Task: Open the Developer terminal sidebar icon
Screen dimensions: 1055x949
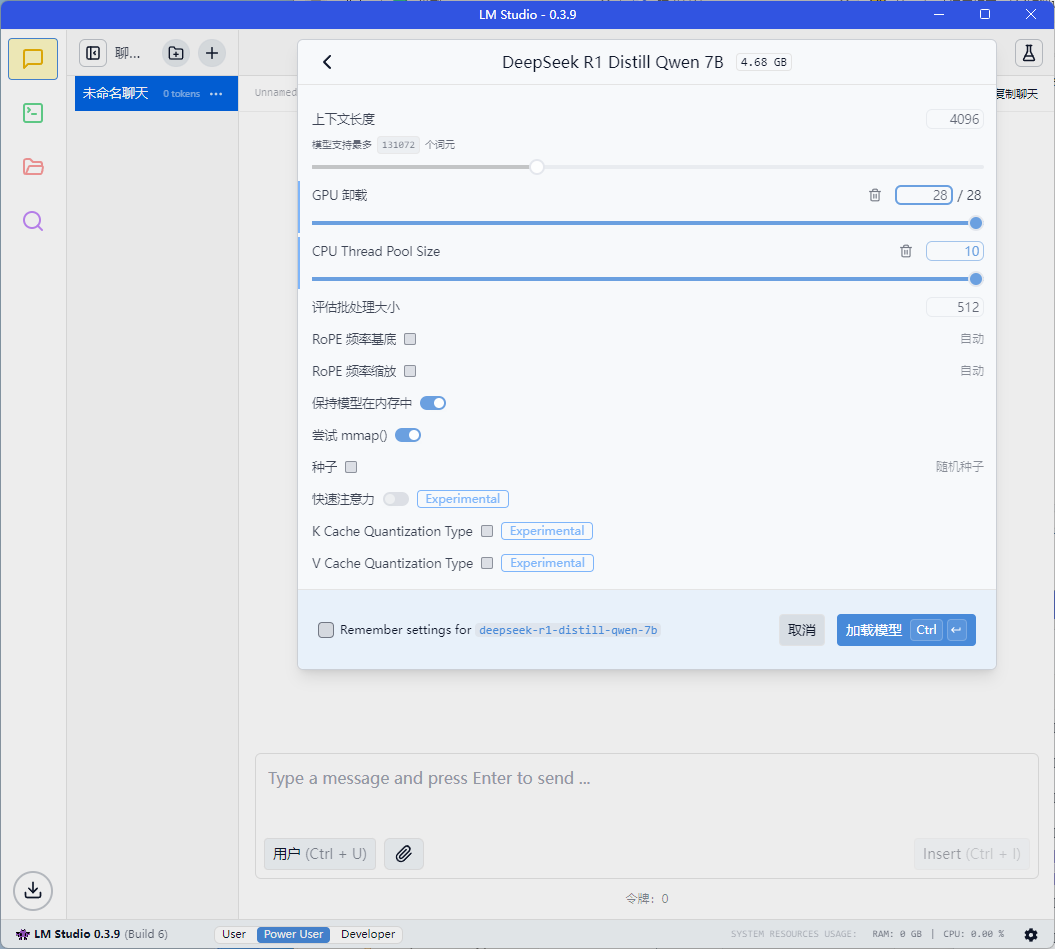Action: 33,113
